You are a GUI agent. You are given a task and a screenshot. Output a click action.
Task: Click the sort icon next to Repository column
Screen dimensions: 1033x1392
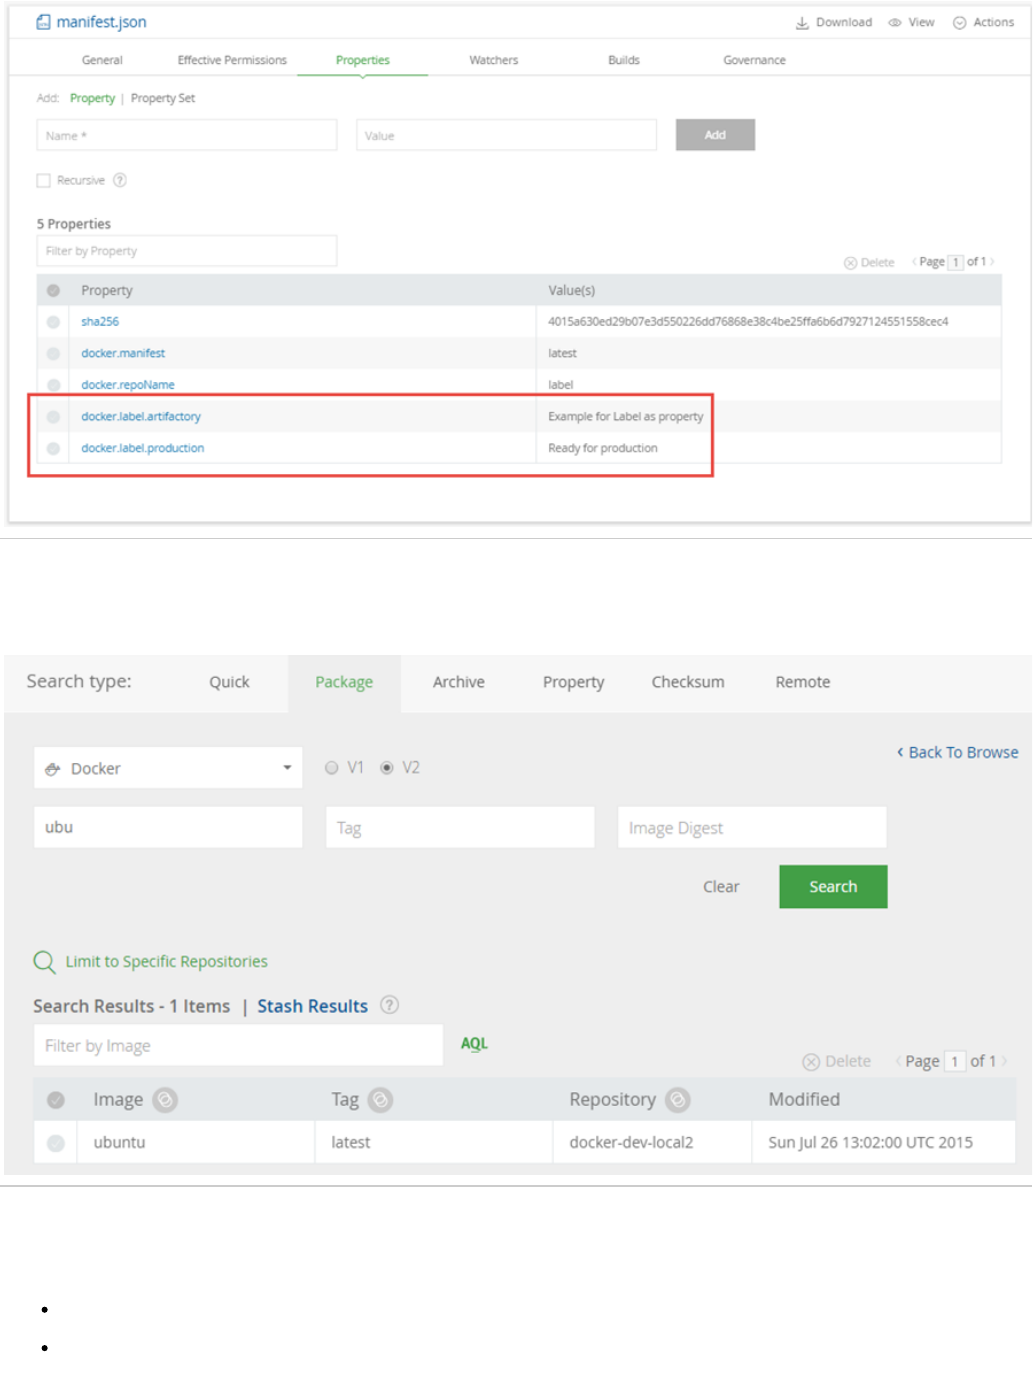678,1100
